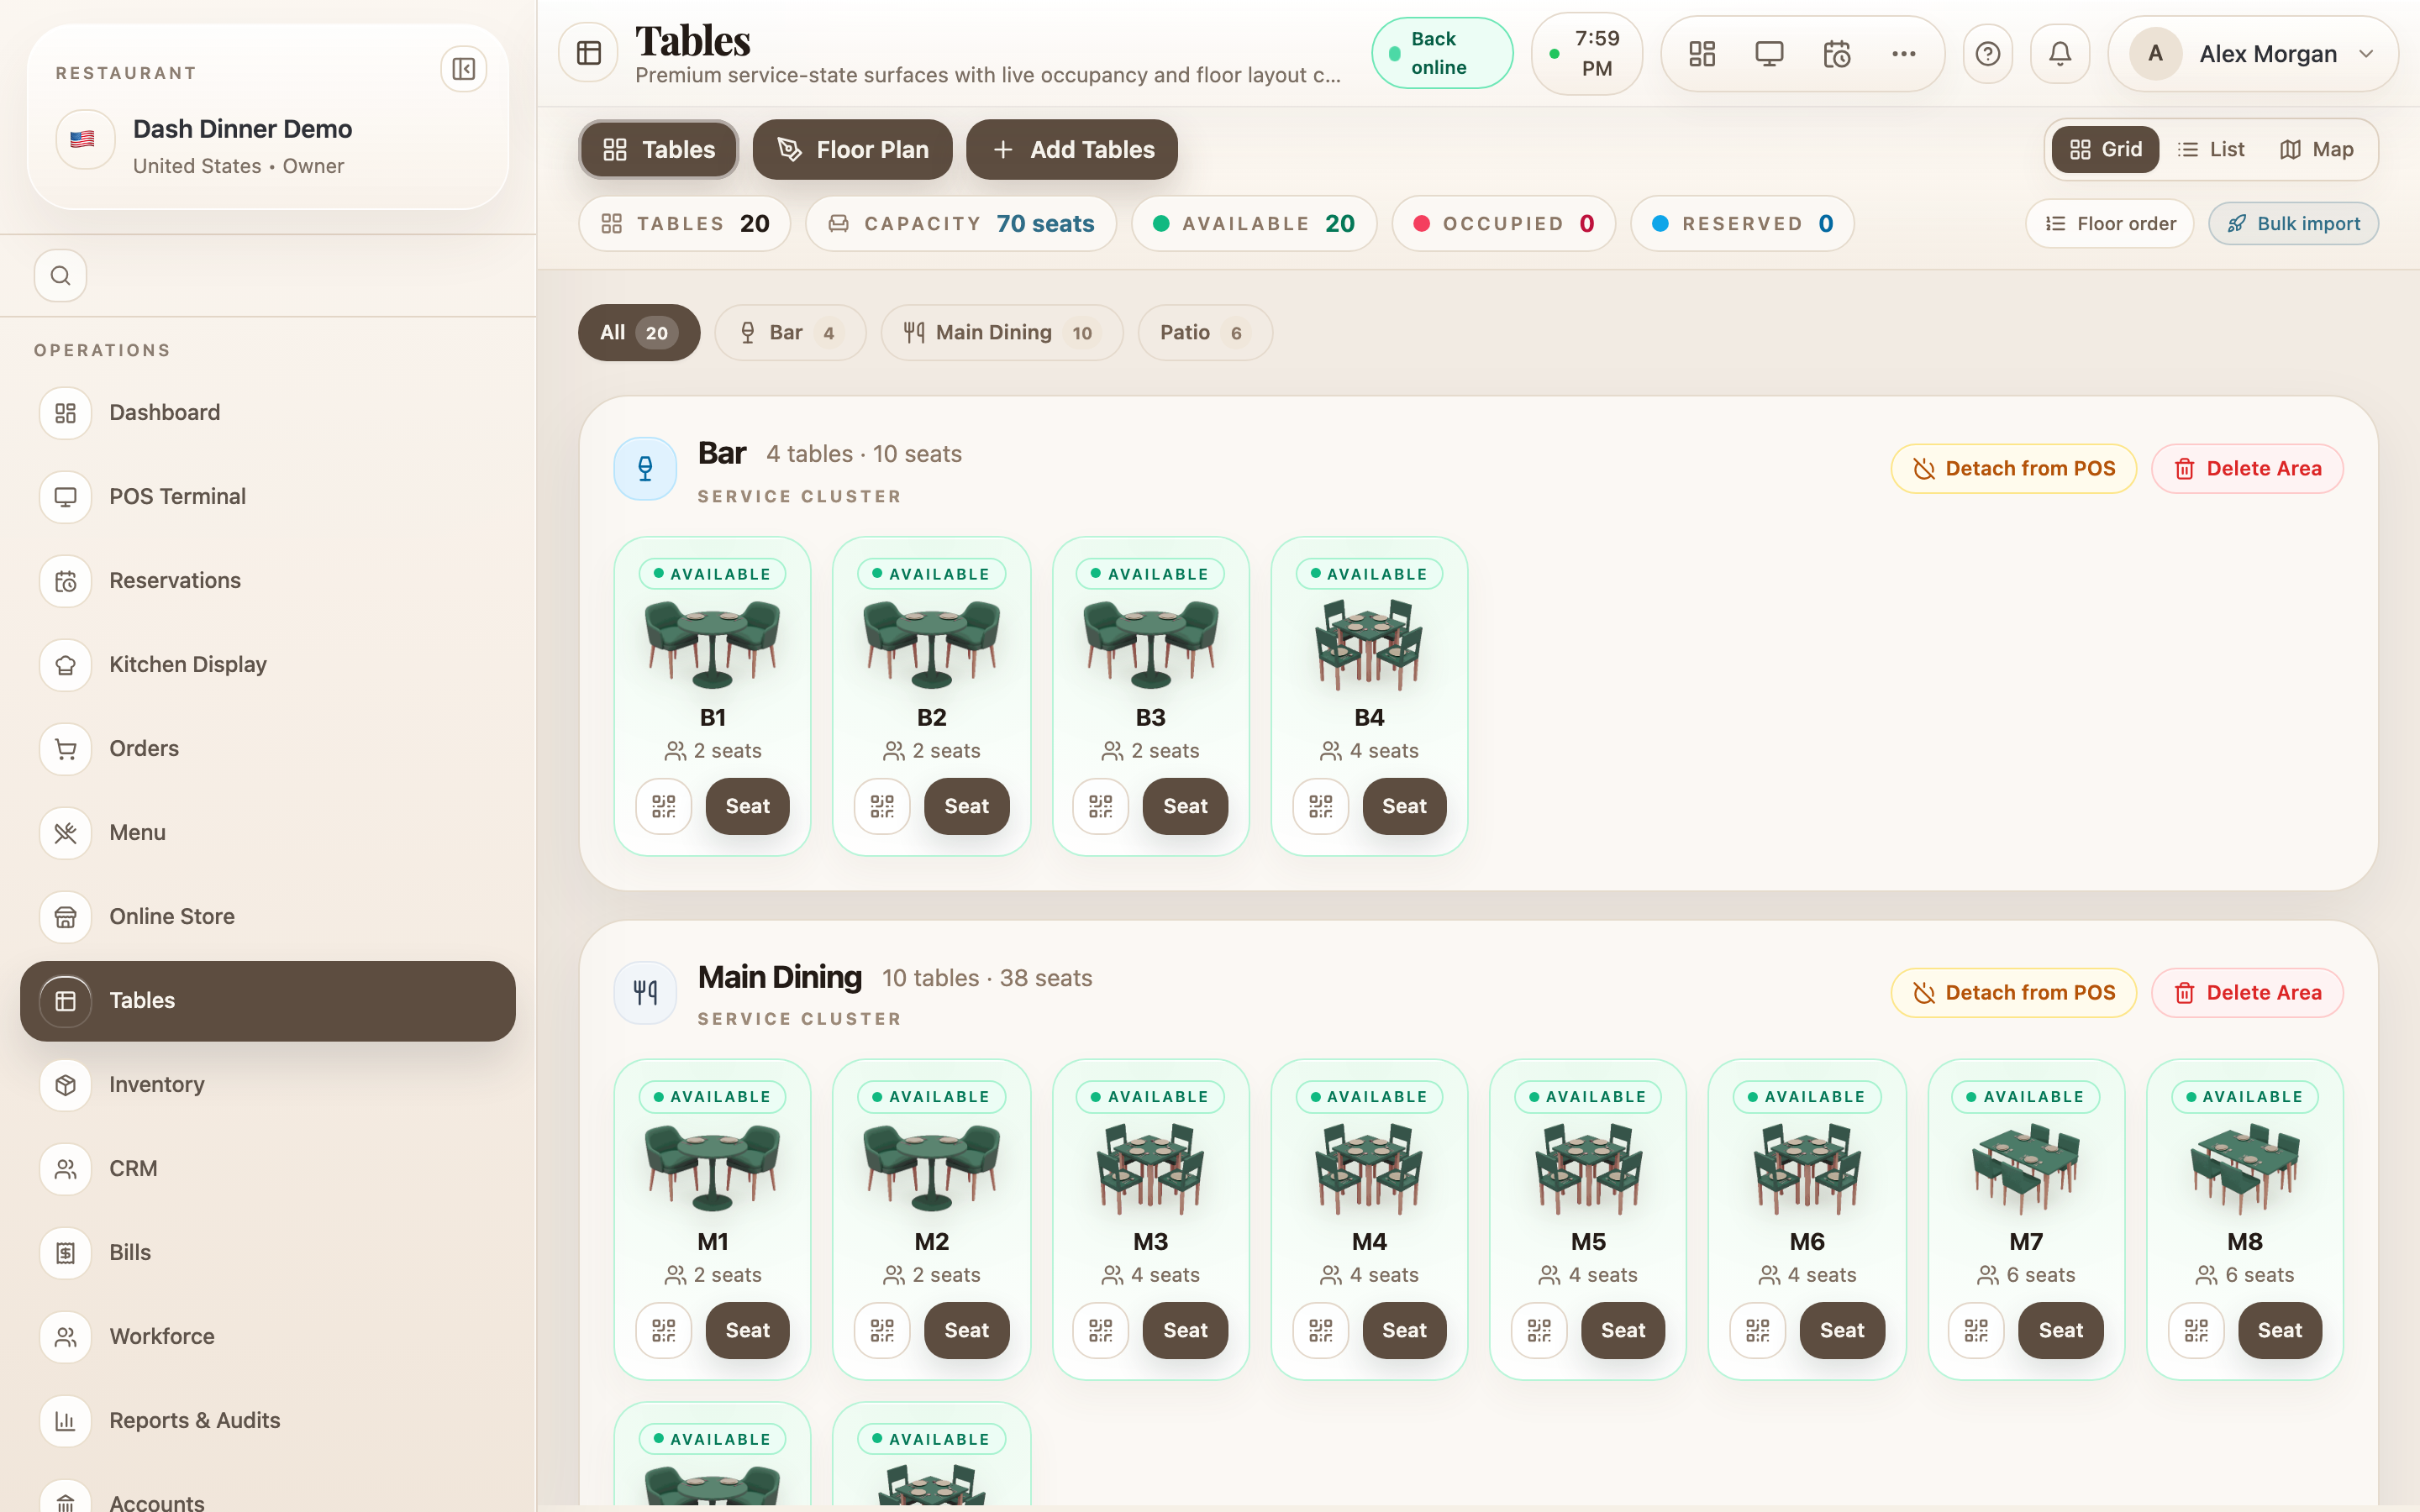Switch to List view
The image size is (2420, 1512).
(2211, 149)
